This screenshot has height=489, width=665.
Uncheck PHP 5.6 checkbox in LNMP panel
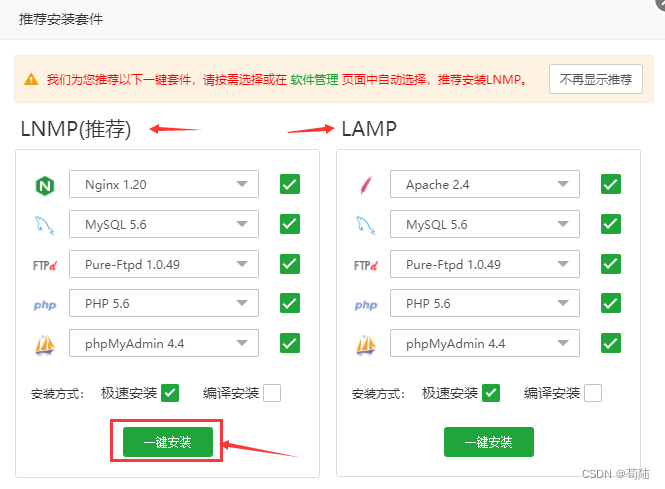(x=290, y=303)
